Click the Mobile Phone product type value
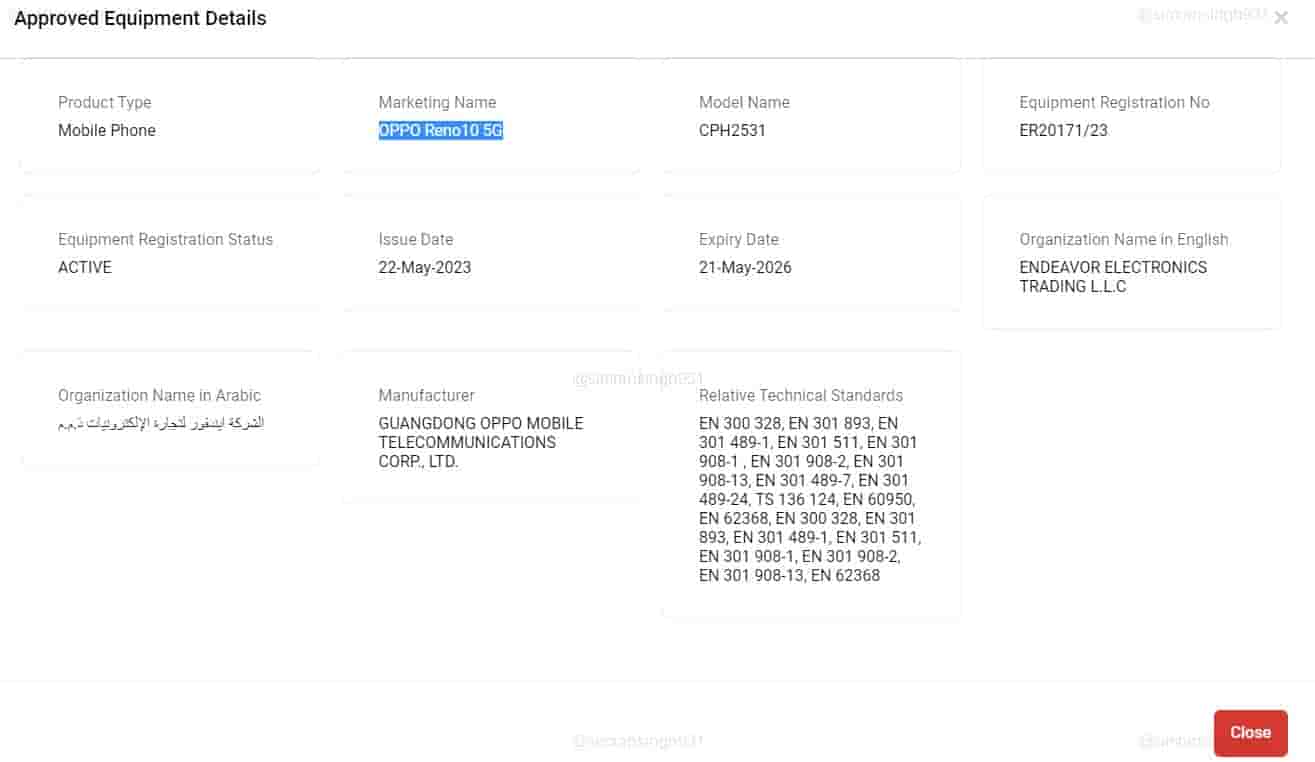This screenshot has height=762, width=1315. [x=107, y=130]
